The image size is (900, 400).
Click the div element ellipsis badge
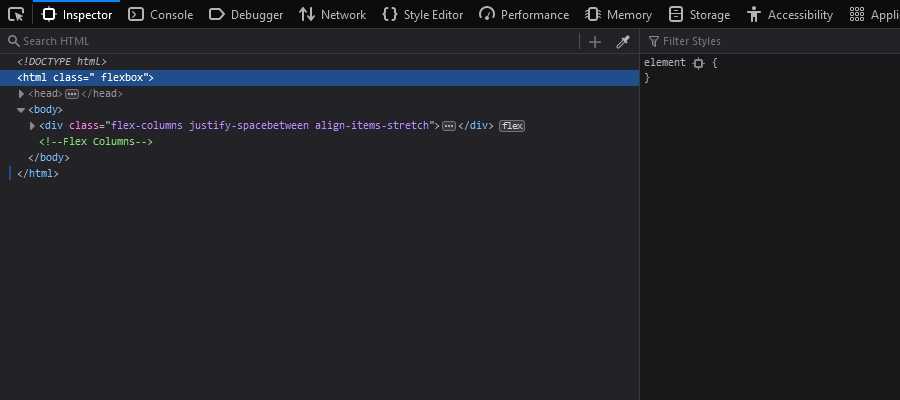point(449,126)
